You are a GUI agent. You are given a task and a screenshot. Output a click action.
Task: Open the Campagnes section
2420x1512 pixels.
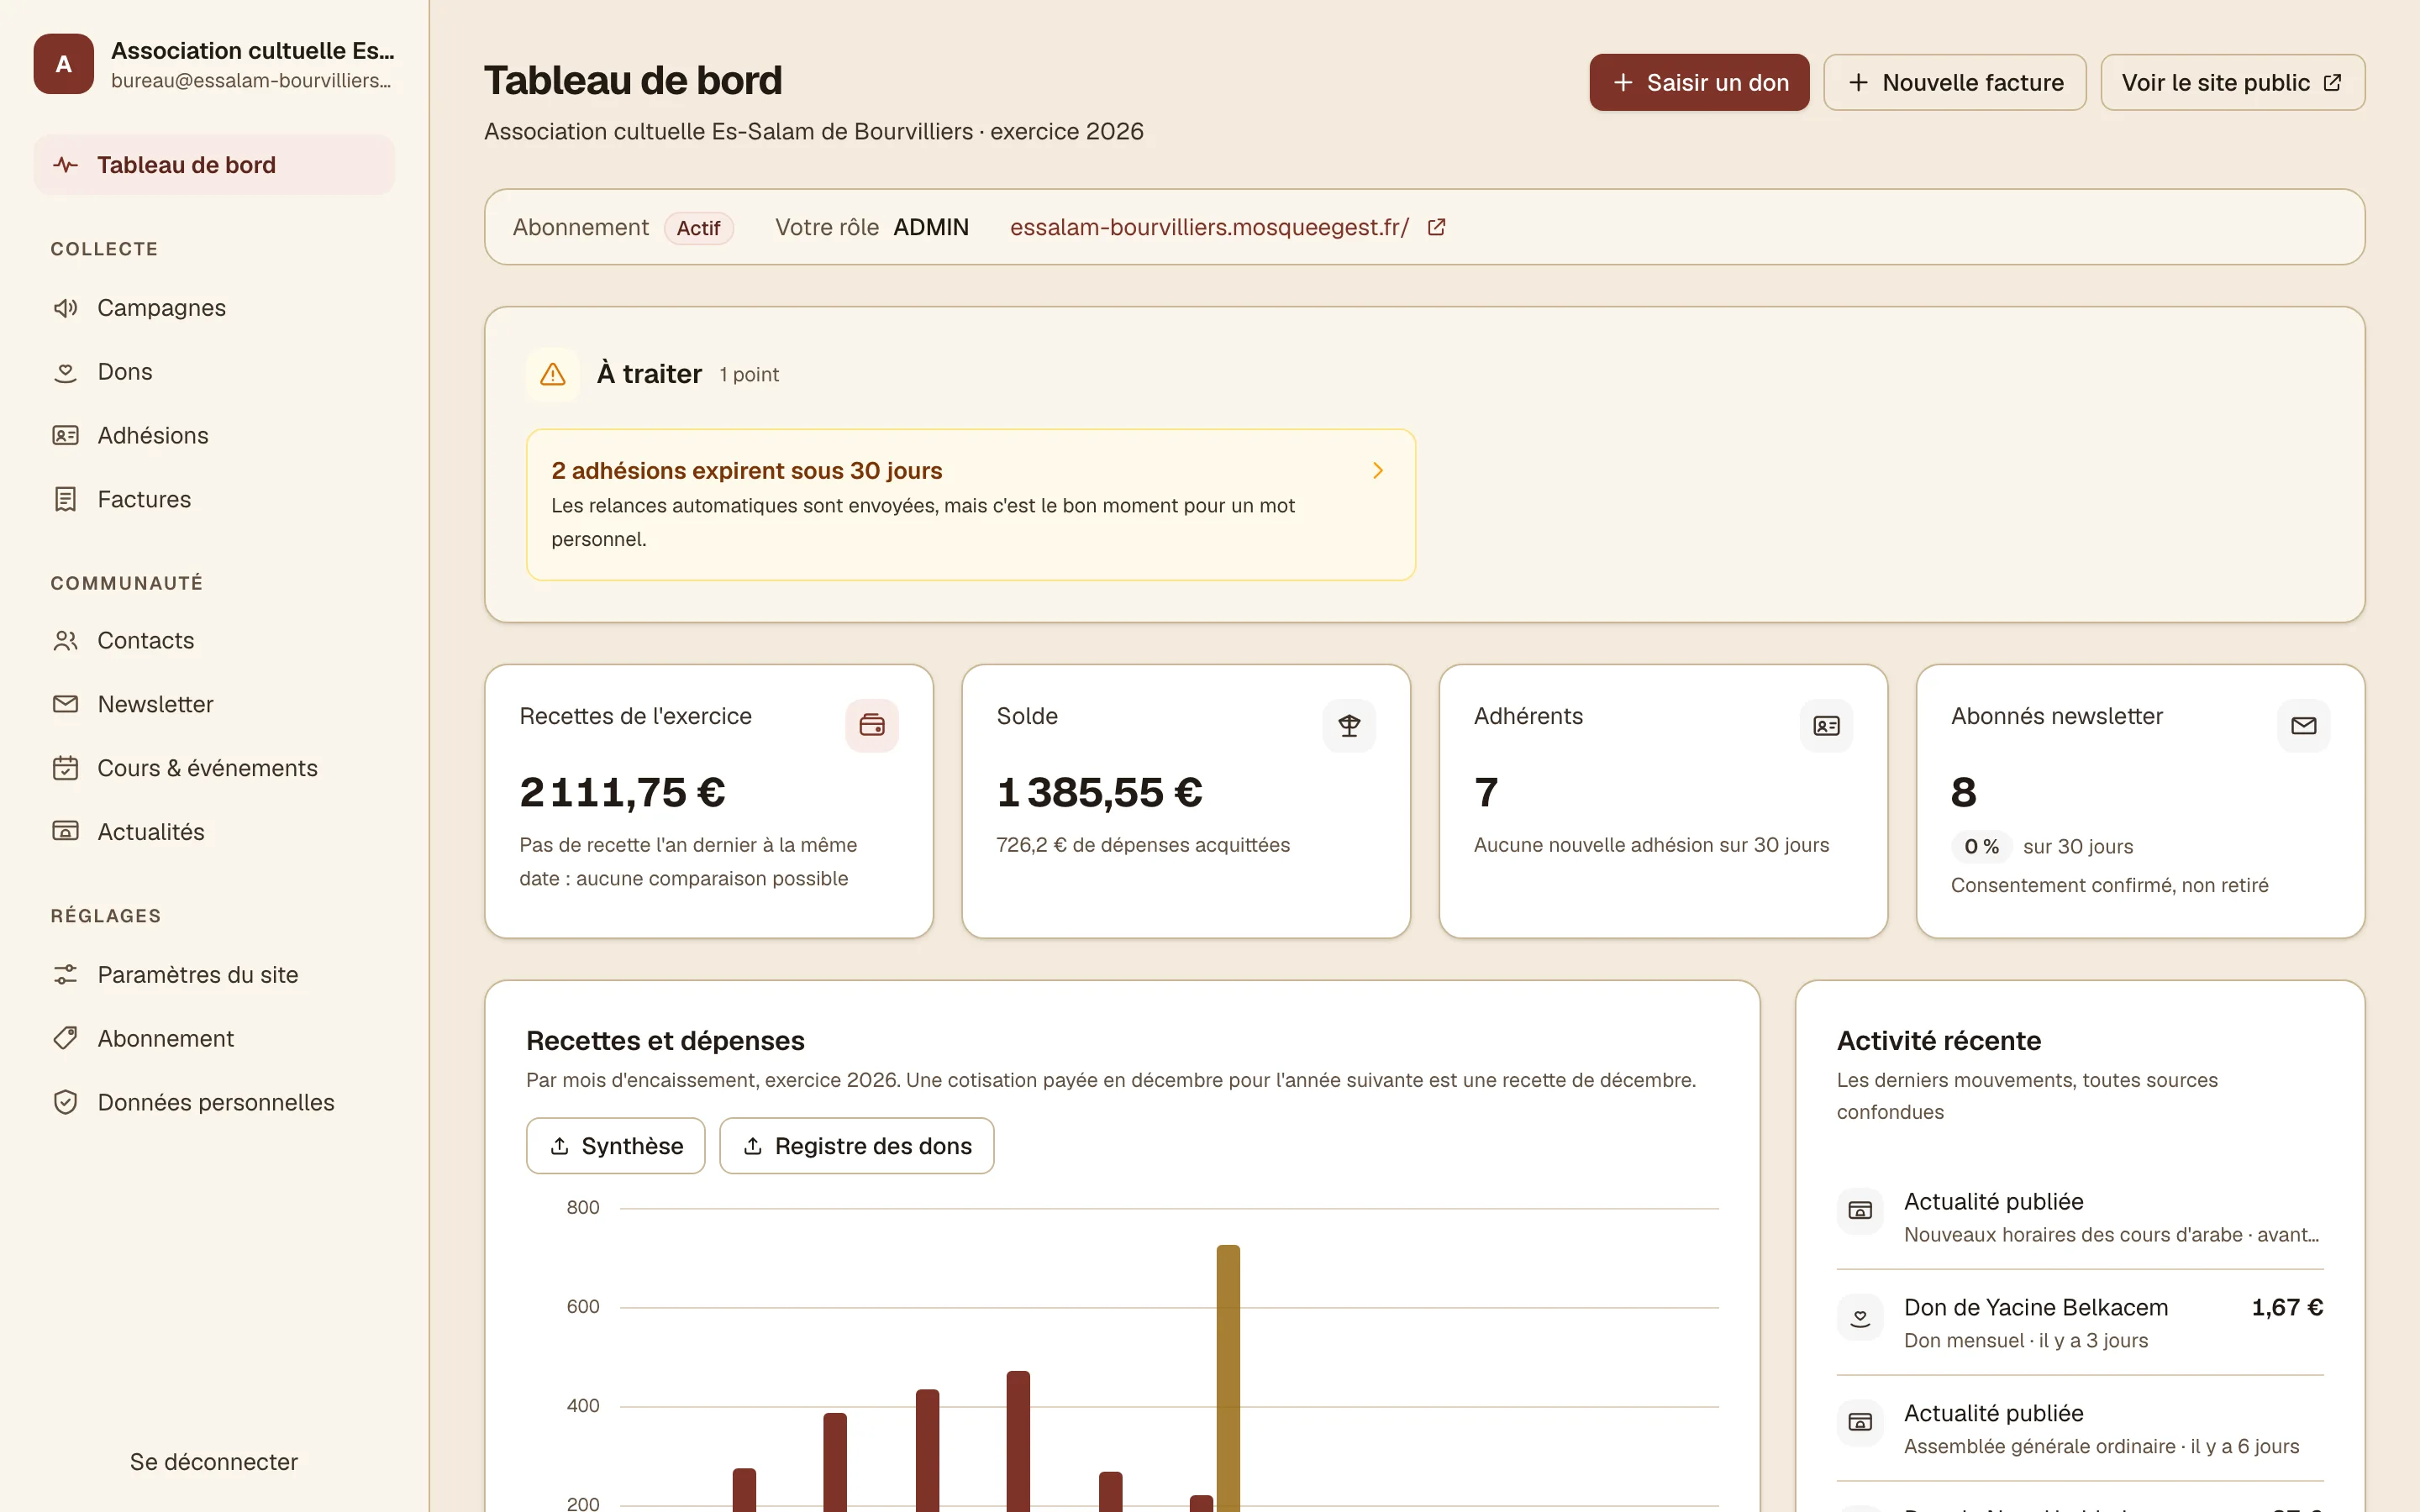[214, 308]
